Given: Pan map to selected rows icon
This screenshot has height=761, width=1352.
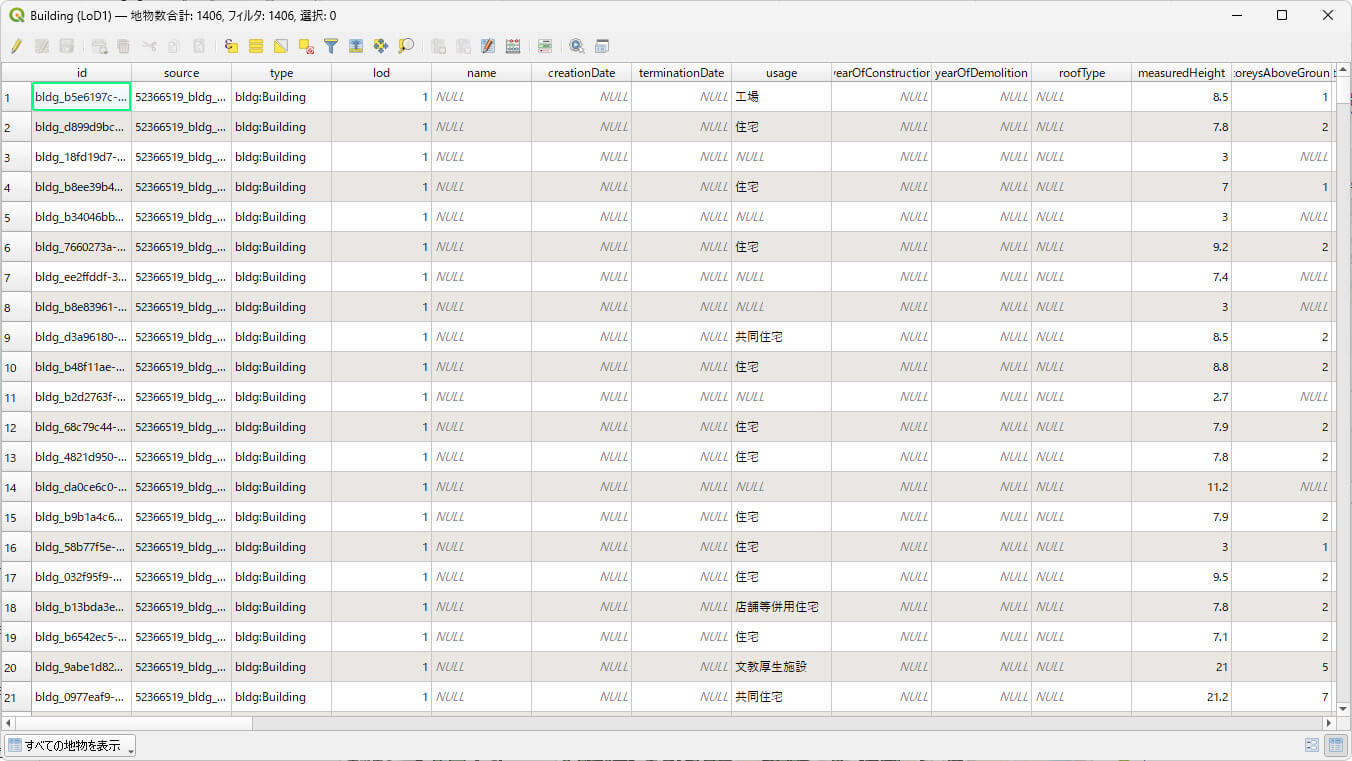Looking at the screenshot, I should tap(381, 46).
